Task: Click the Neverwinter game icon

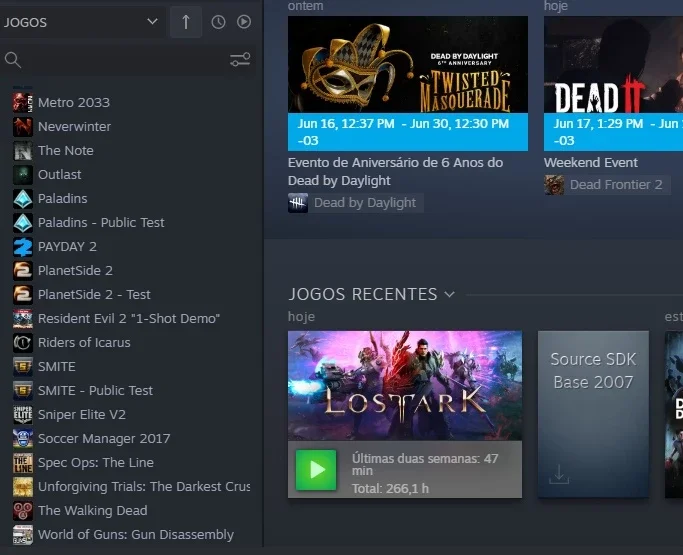Action: coord(23,126)
